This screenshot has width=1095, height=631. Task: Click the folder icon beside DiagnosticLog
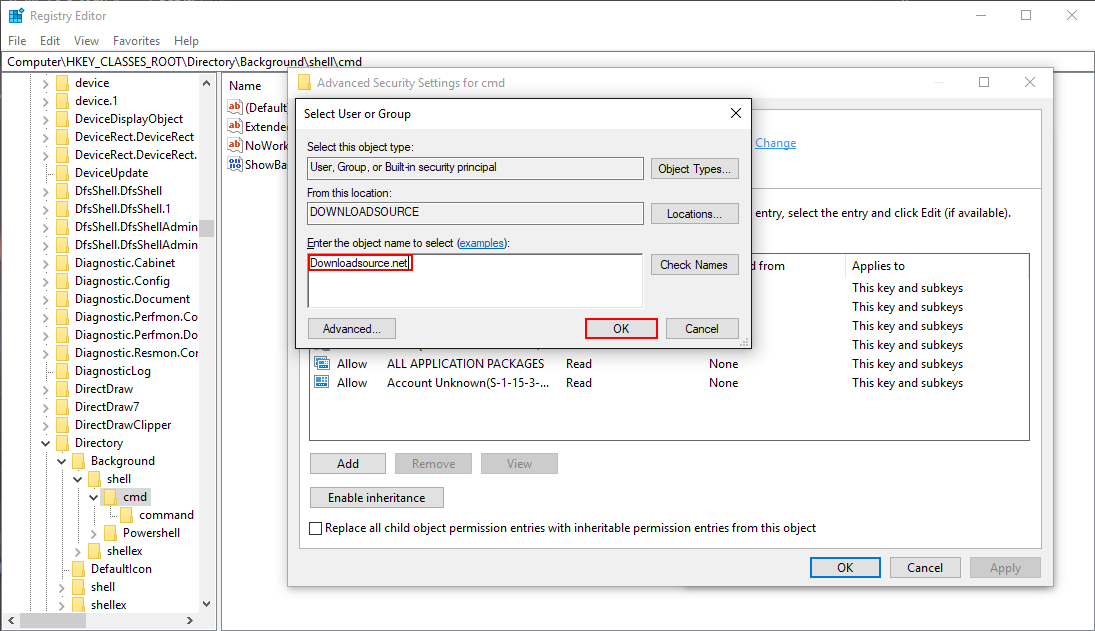click(62, 371)
